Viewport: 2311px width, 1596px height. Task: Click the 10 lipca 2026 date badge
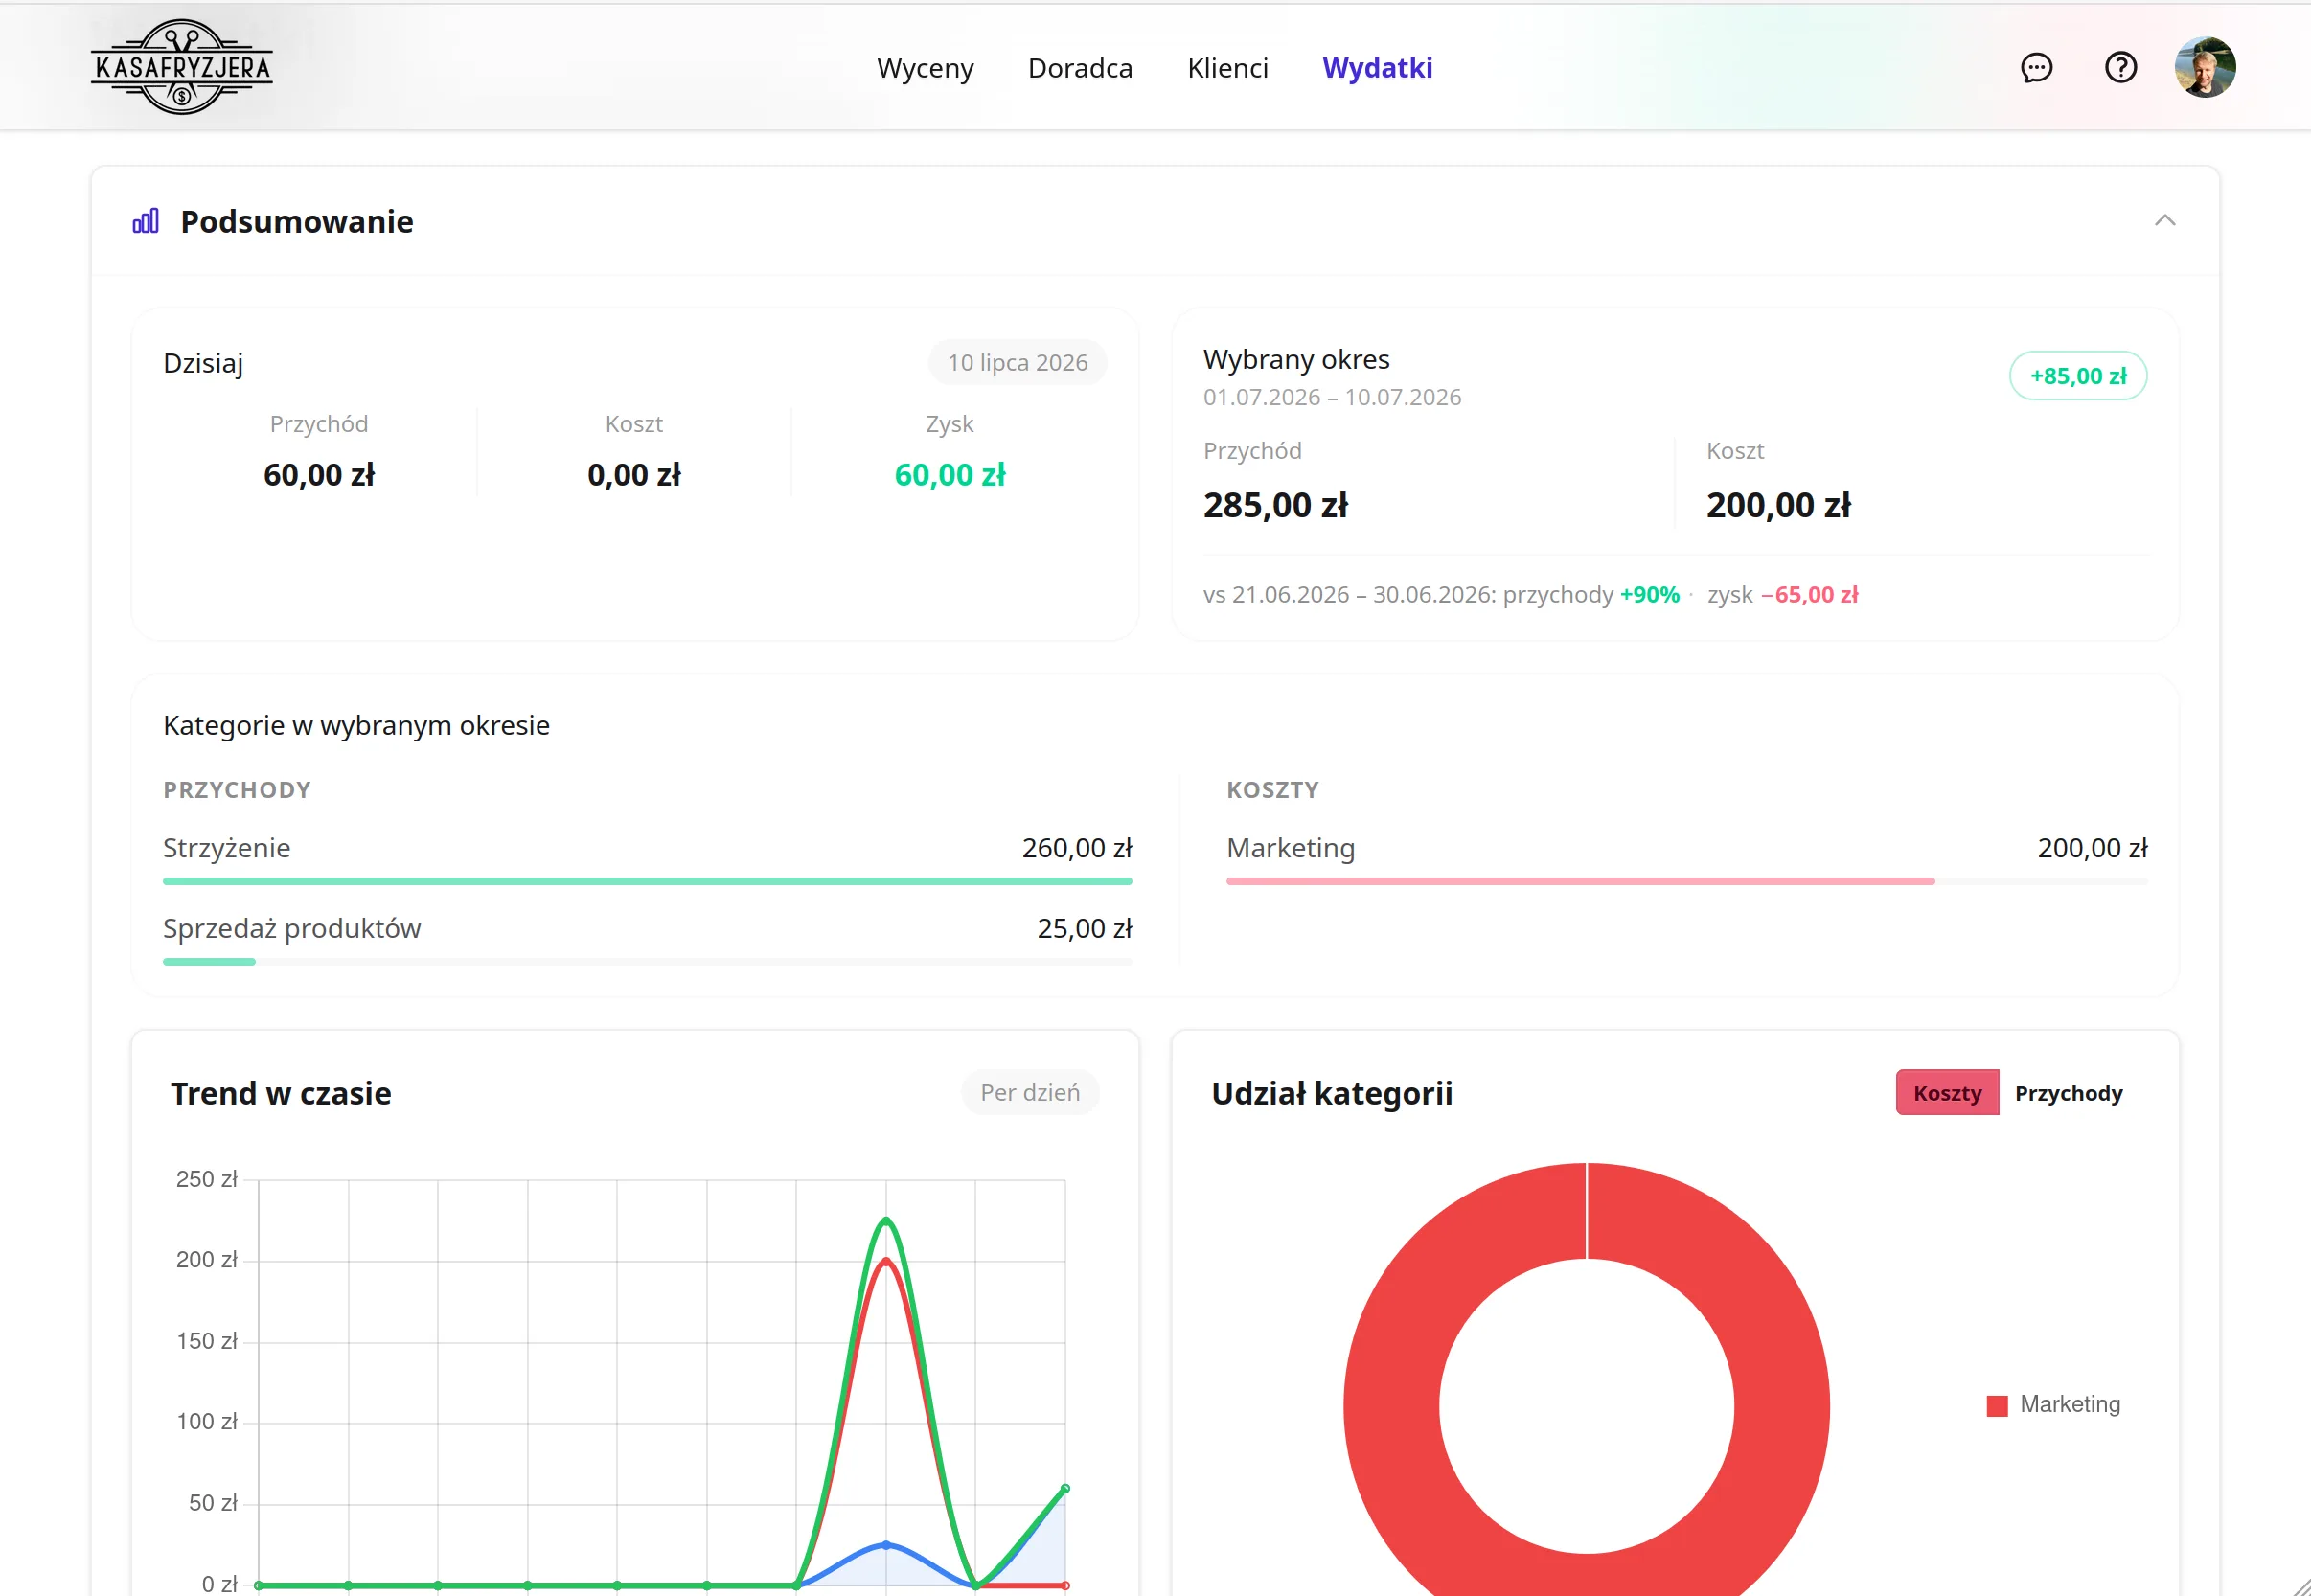click(1017, 362)
